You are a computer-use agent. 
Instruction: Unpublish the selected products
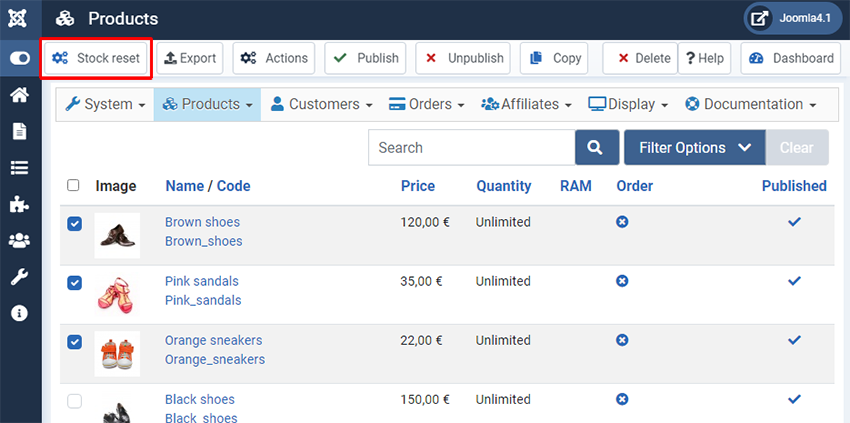pos(463,59)
